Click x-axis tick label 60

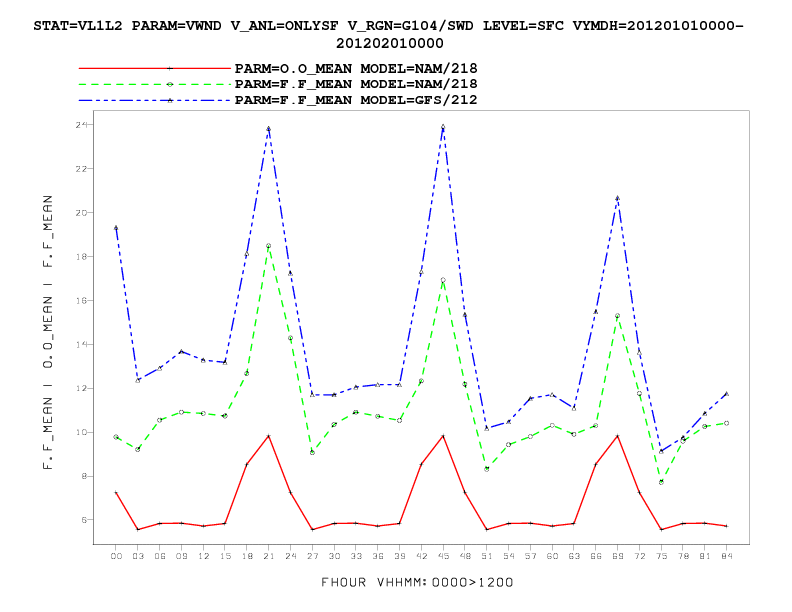(x=553, y=556)
